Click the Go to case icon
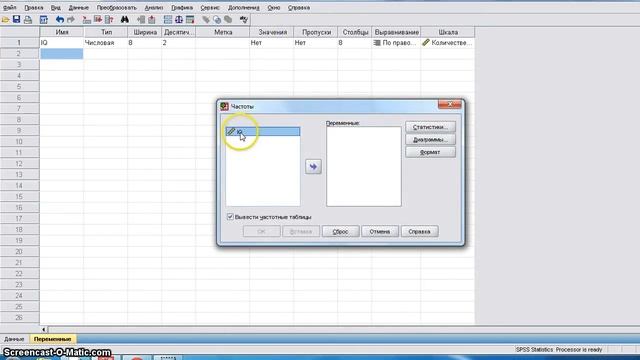640x360 pixels. [87, 20]
